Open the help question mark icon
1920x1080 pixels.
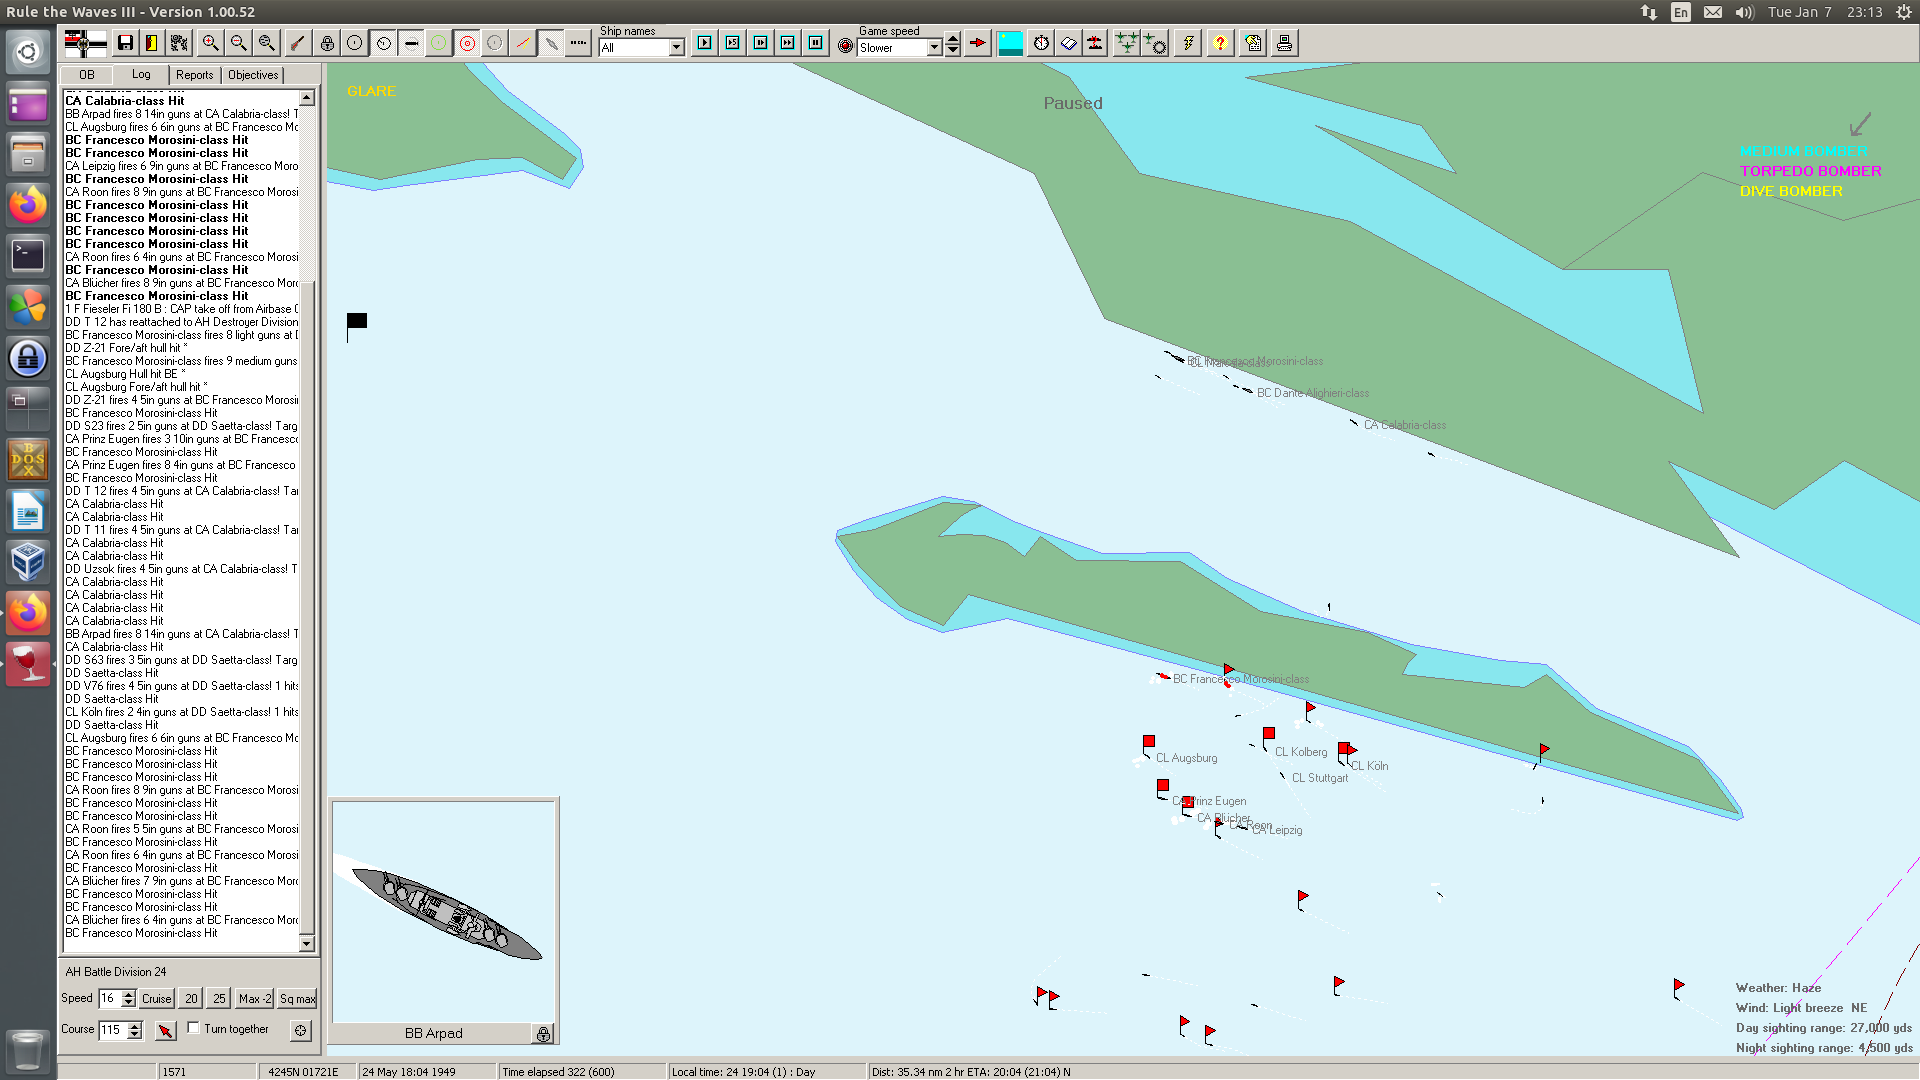pyautogui.click(x=1220, y=43)
